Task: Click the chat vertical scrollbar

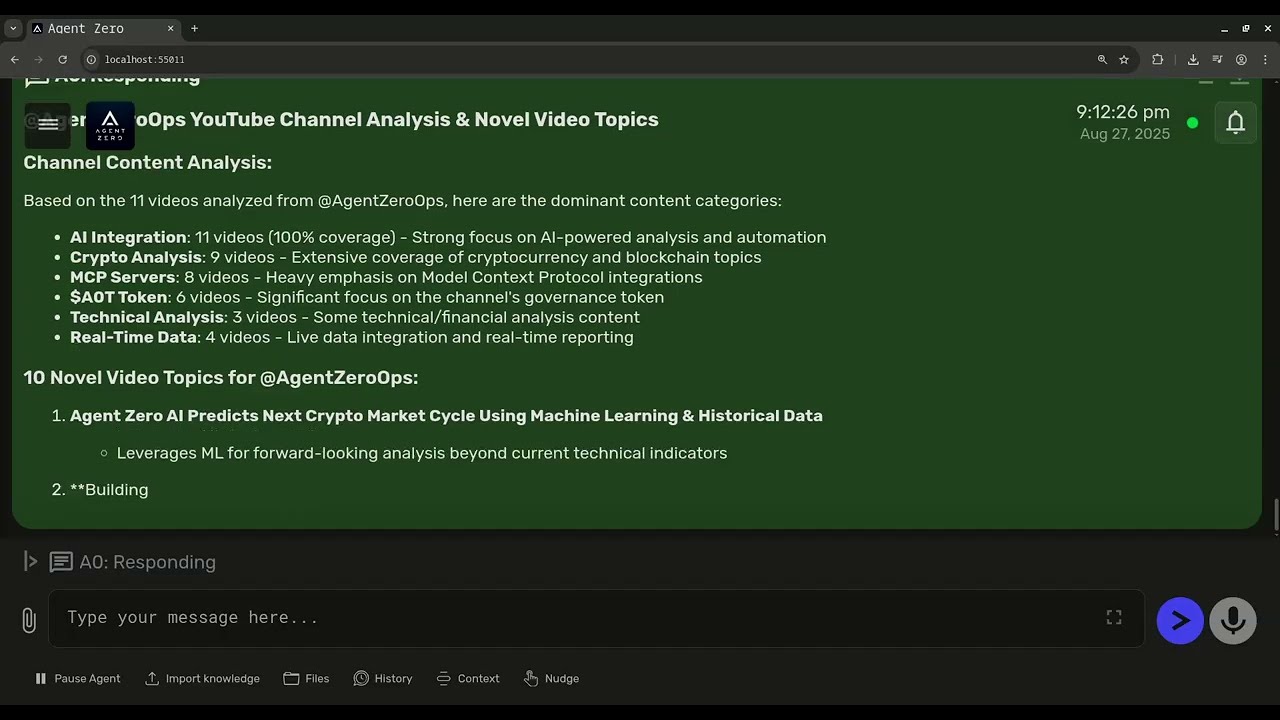Action: pos(1274,516)
